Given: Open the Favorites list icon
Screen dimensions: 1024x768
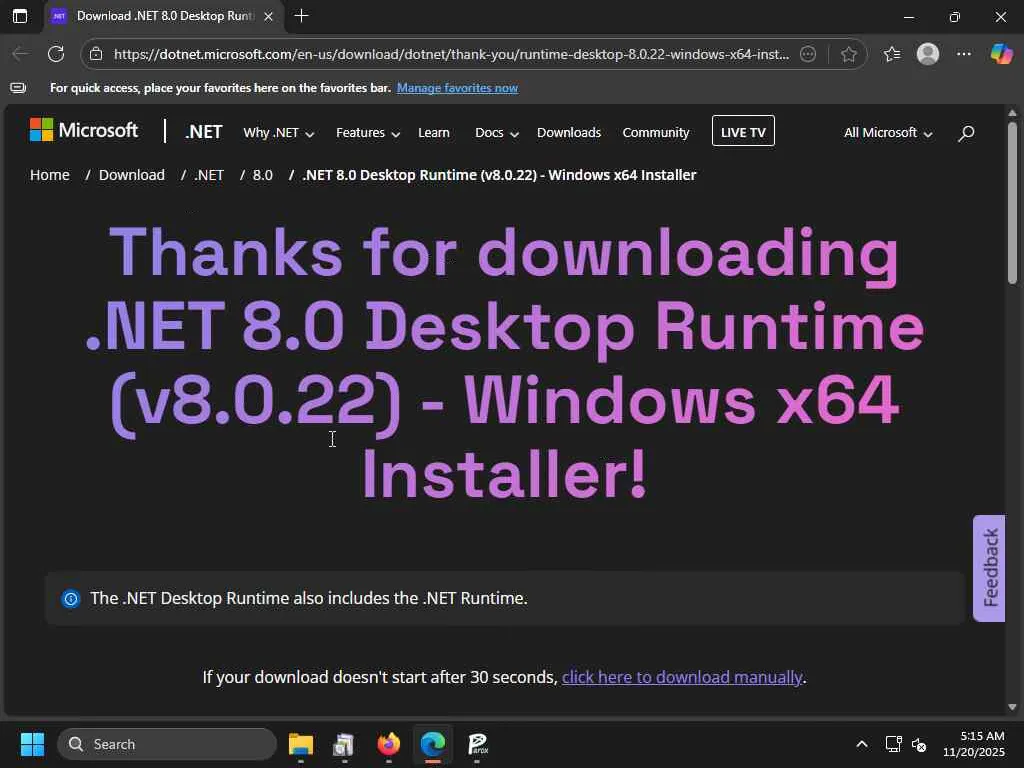Looking at the screenshot, I should [x=891, y=54].
